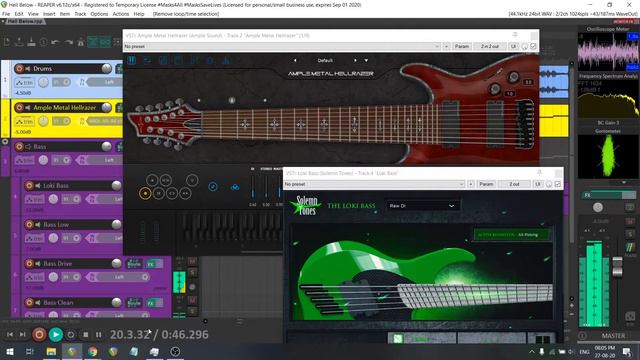This screenshot has height=360, width=640.
Task: Open the Drums track envelope trim button
Action: pos(24,82)
